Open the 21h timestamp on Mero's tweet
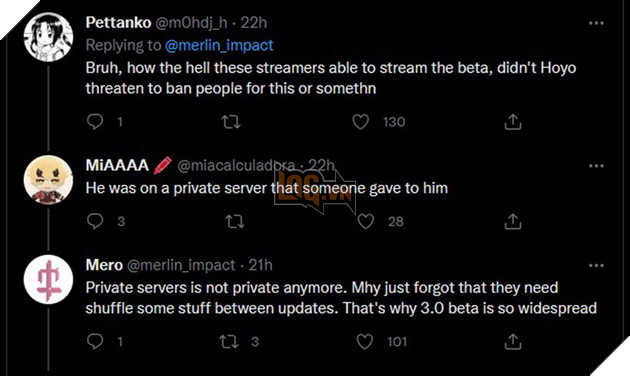The width and height of the screenshot is (630, 376). (x=260, y=265)
